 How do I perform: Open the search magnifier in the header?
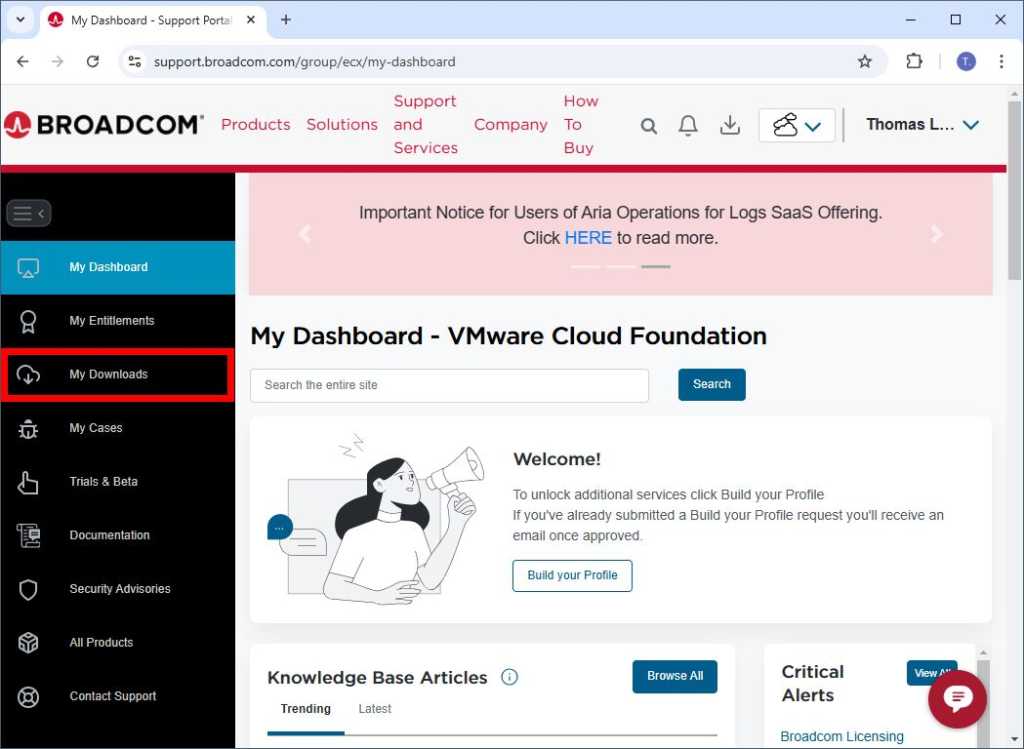tap(648, 125)
